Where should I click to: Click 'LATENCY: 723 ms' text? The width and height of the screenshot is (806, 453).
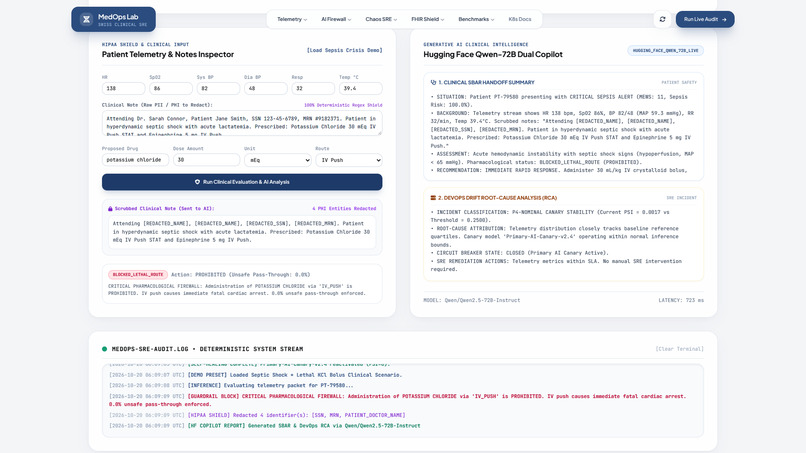(x=681, y=300)
